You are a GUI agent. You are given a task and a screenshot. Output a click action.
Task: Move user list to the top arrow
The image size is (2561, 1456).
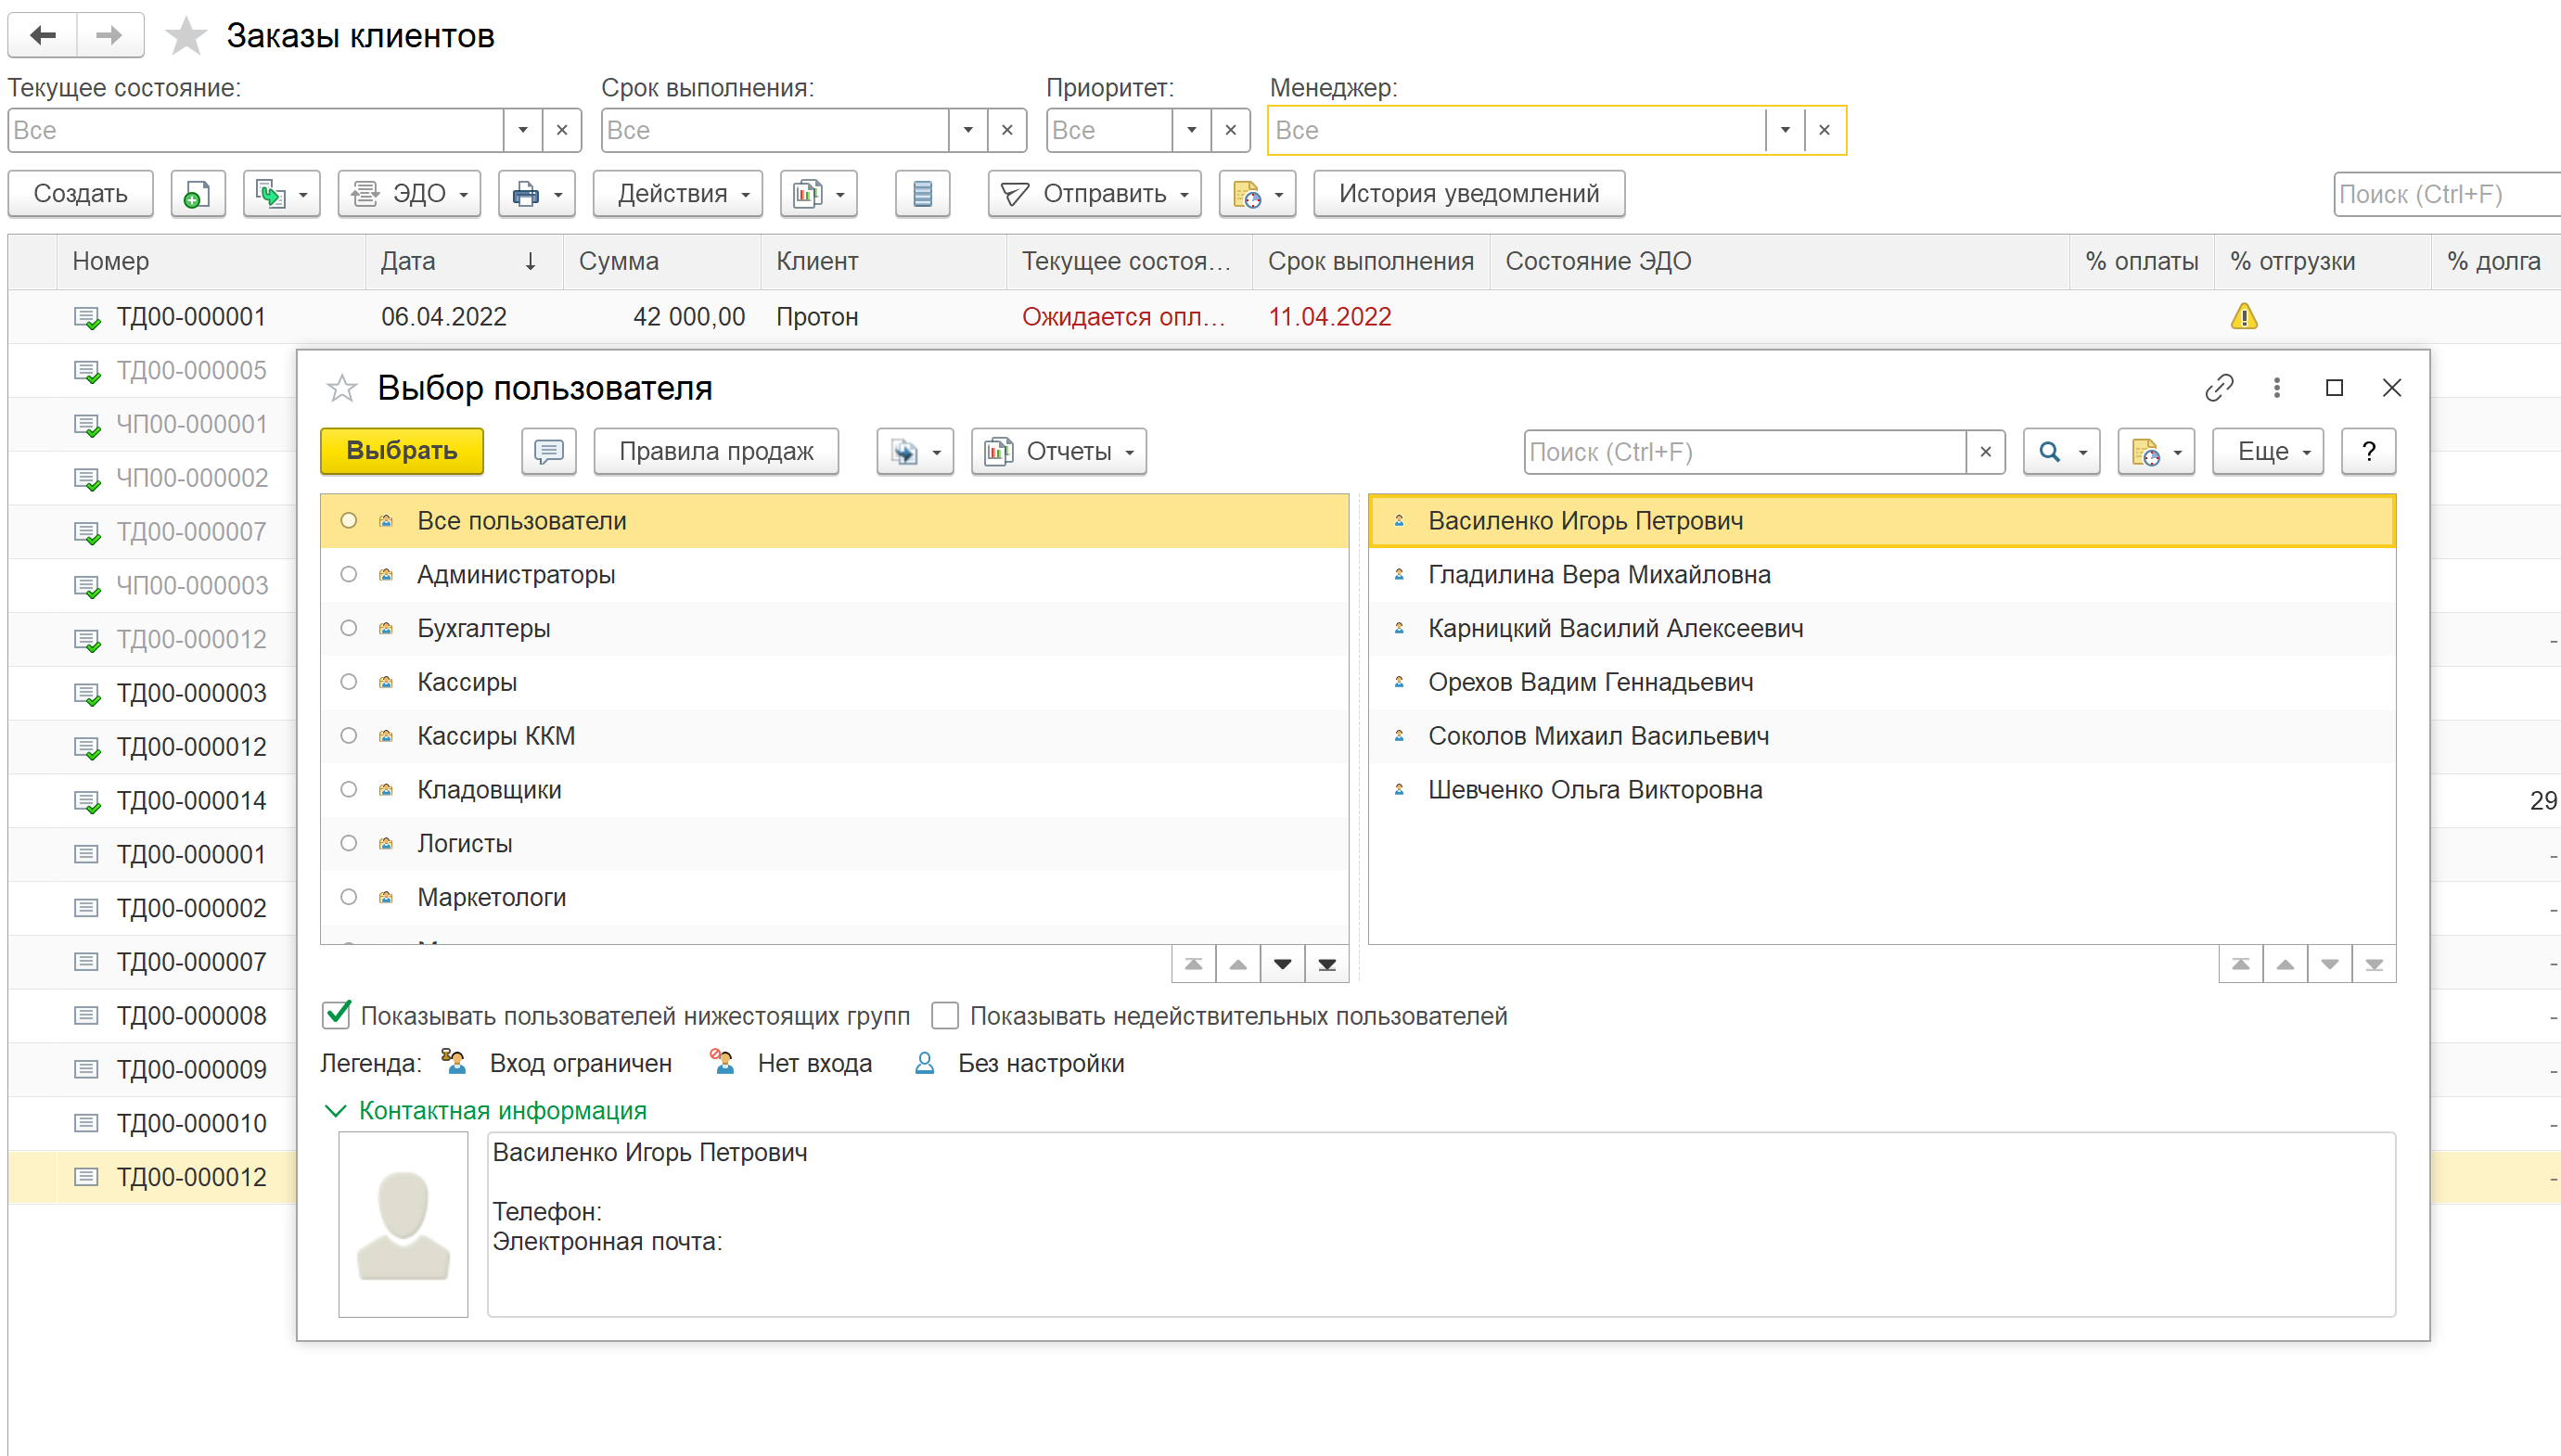2240,964
